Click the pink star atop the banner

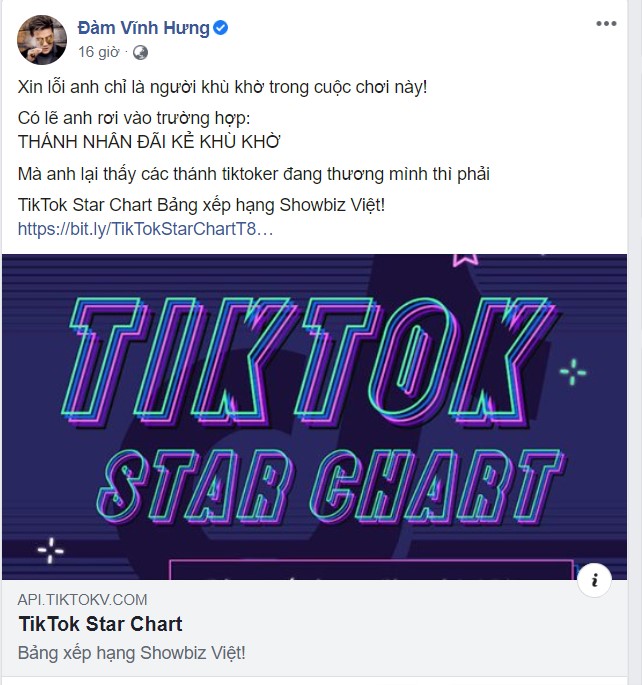[465, 259]
